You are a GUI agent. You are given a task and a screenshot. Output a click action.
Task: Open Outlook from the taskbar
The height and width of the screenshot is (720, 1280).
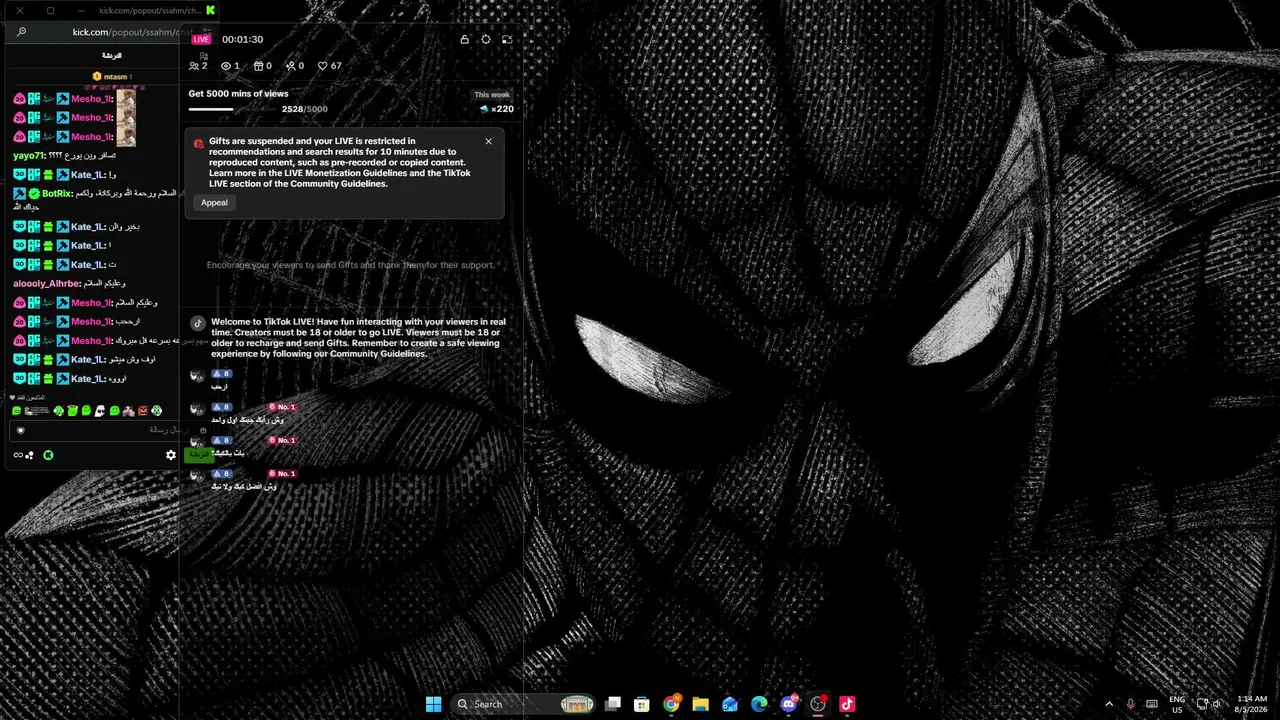coord(730,704)
